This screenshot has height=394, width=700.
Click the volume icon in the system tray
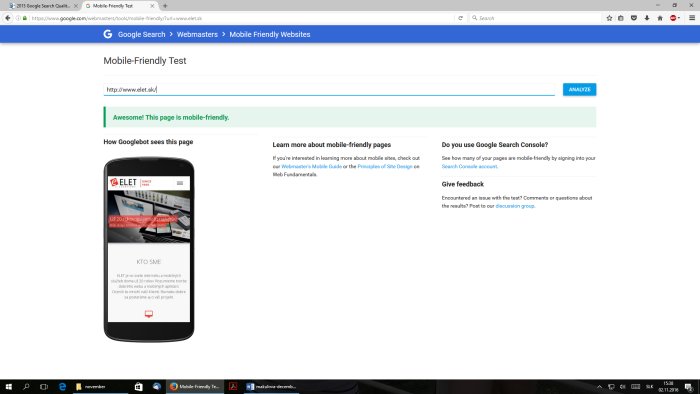click(x=622, y=386)
